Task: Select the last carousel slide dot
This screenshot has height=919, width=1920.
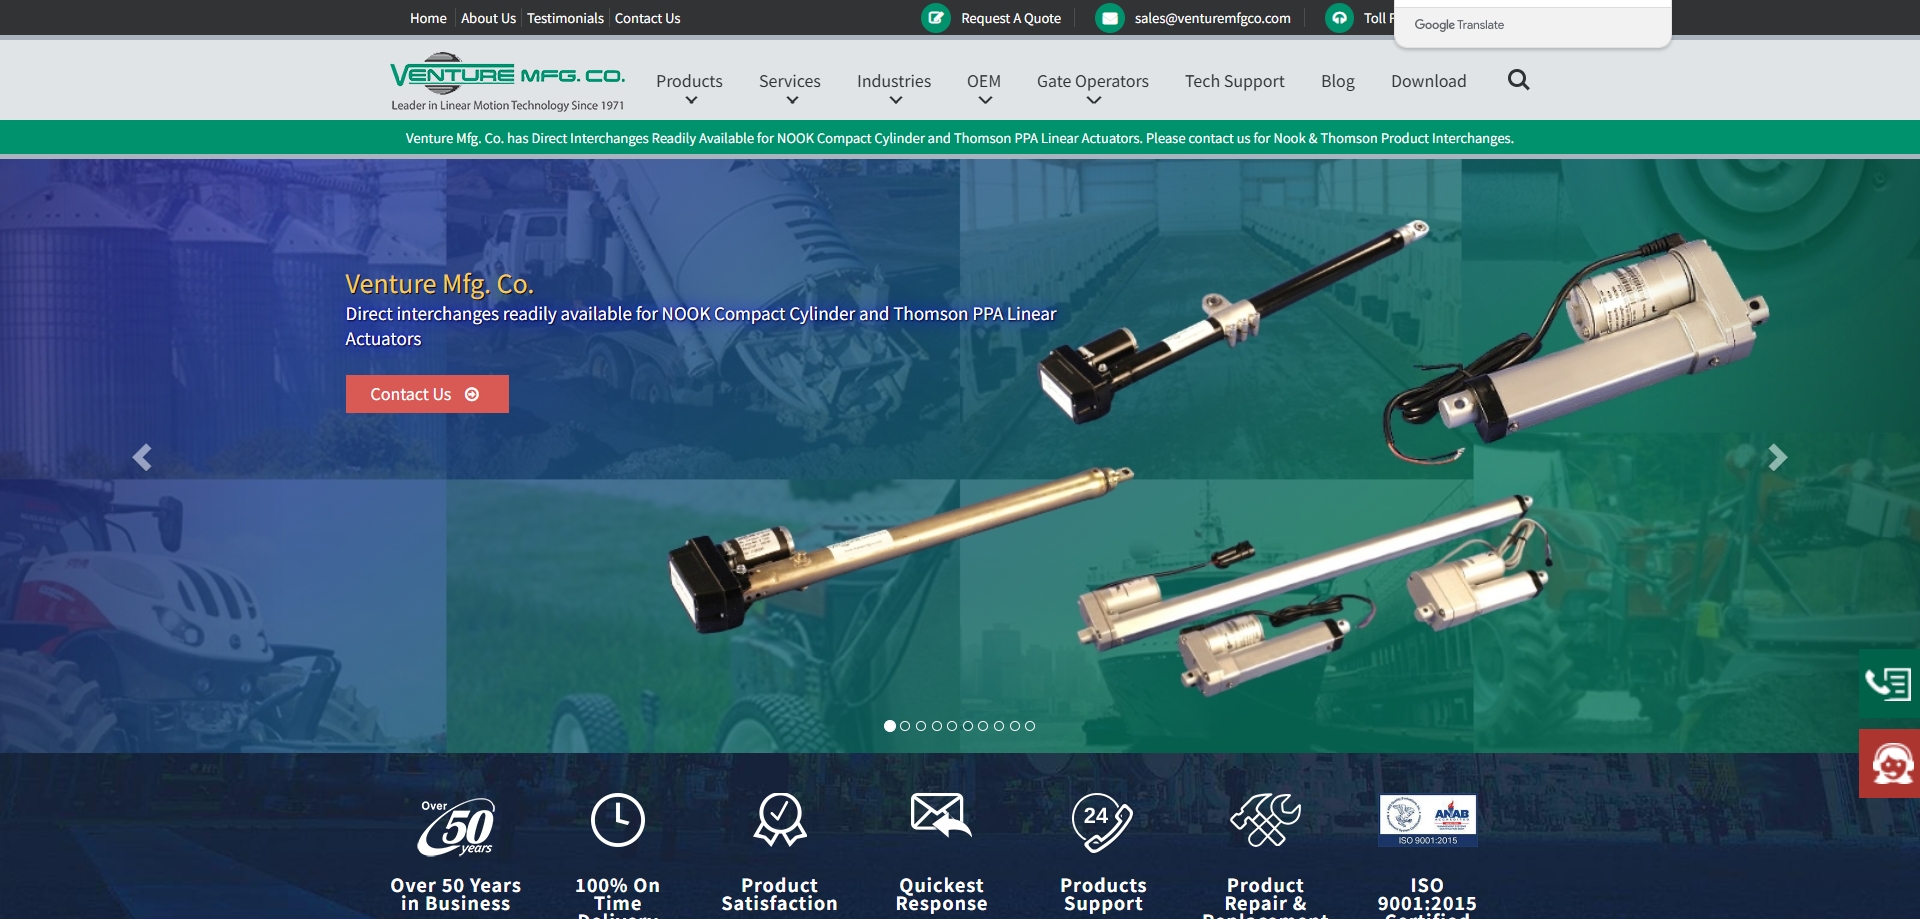Action: click(x=1030, y=726)
